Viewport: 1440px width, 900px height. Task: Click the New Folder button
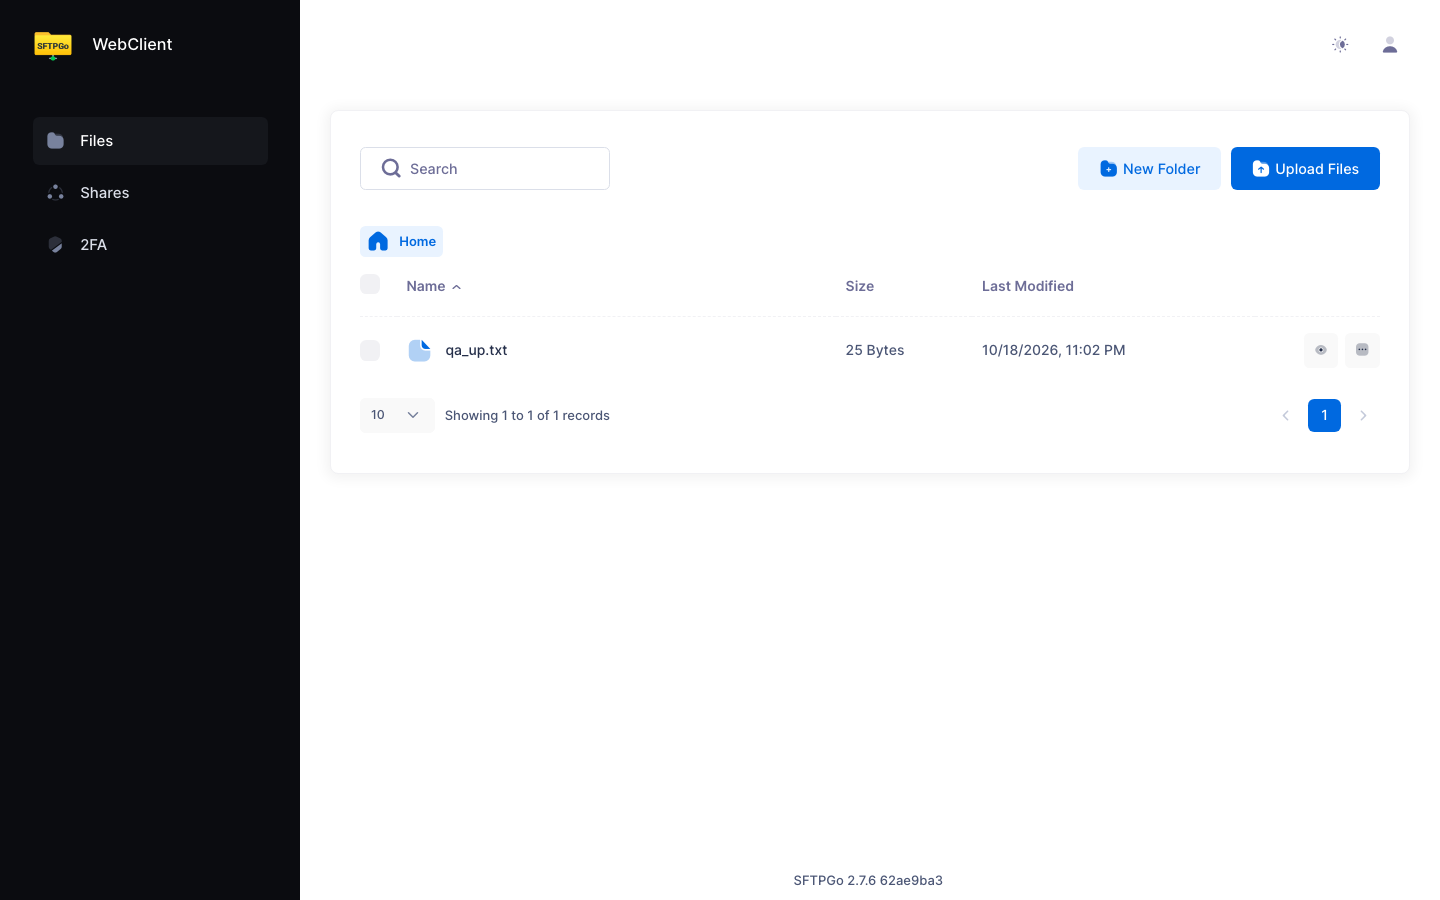coord(1149,168)
